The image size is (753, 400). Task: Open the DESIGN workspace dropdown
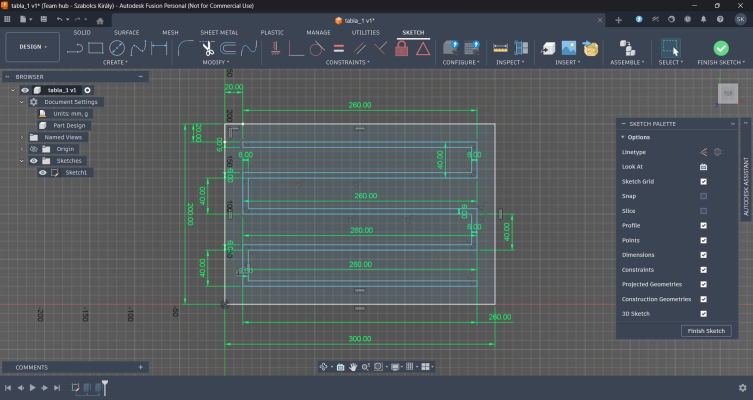coord(31,47)
